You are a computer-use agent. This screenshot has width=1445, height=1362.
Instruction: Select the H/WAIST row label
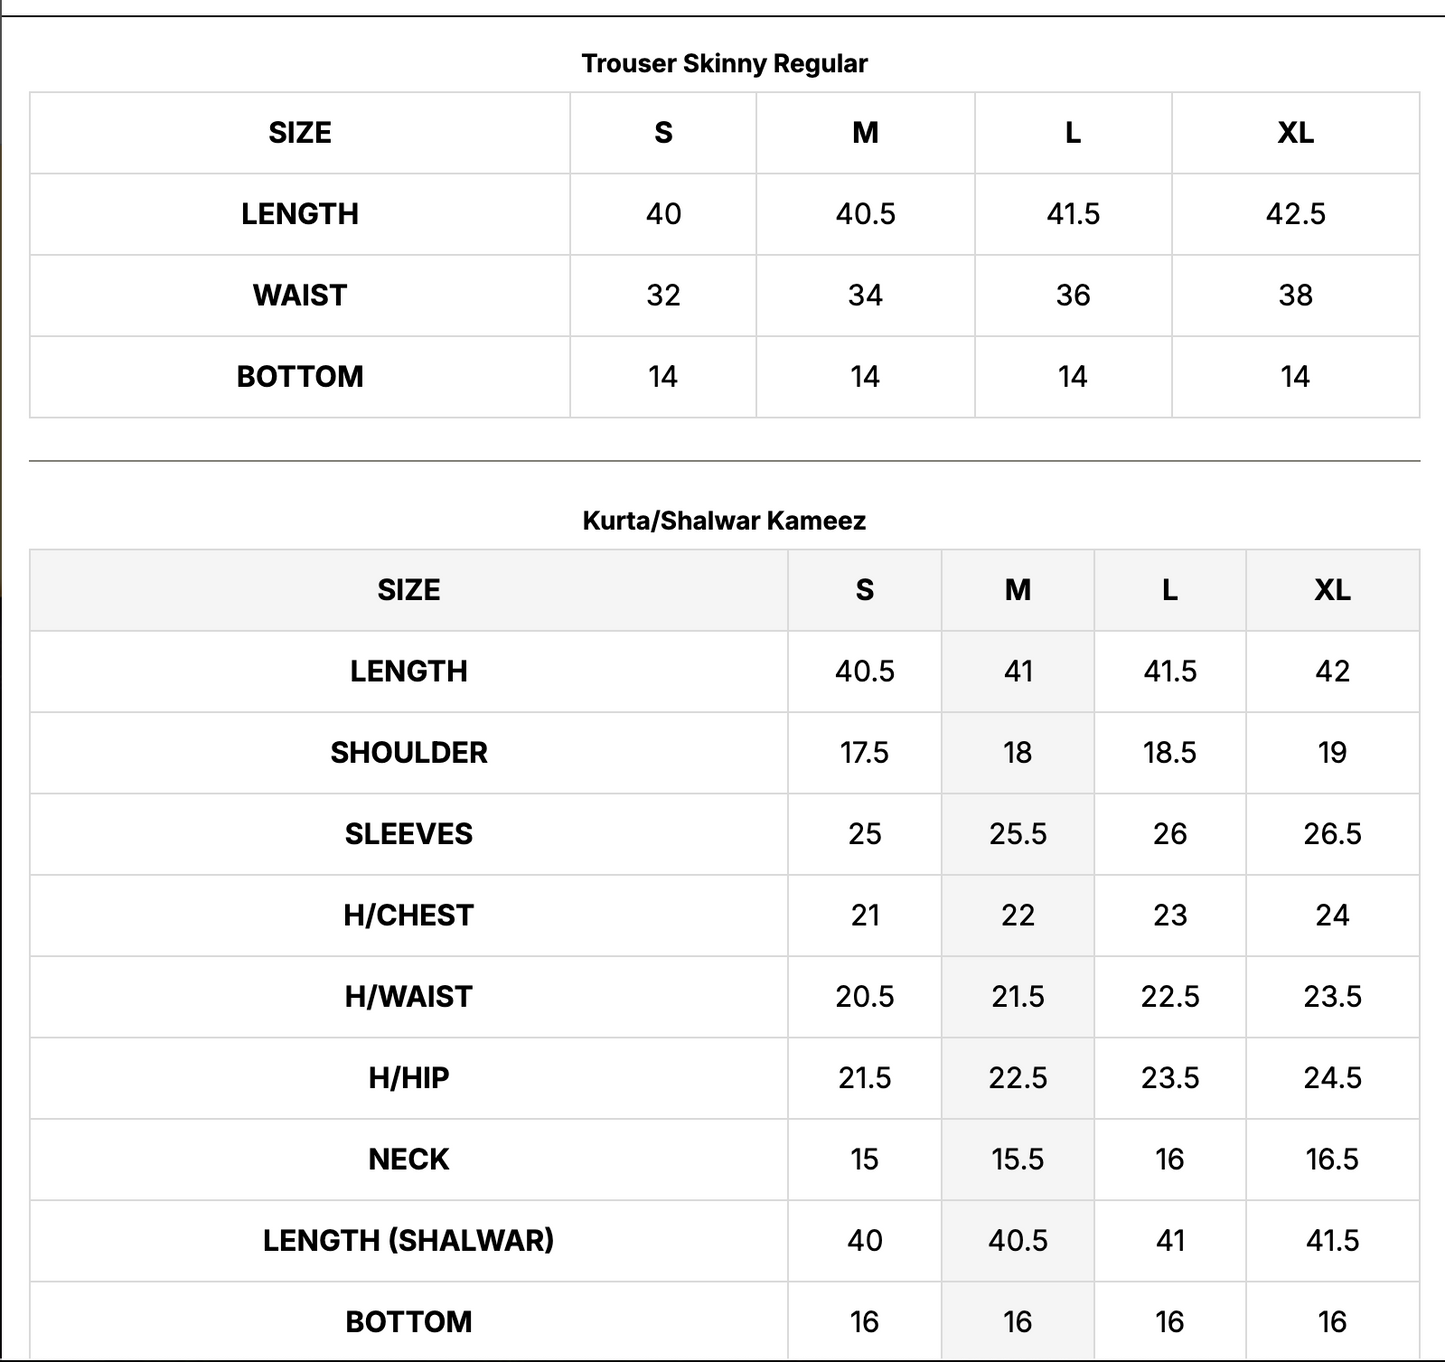click(x=409, y=996)
